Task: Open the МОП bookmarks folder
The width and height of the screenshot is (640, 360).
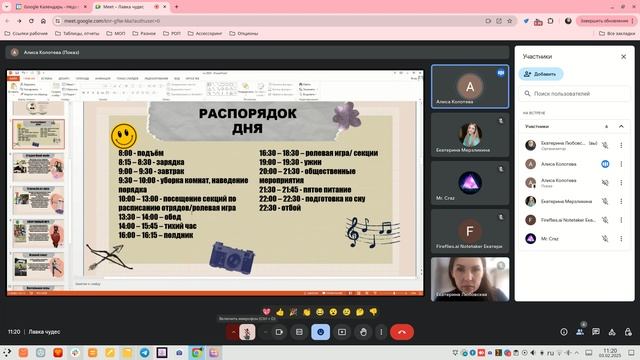Action: pyautogui.click(x=116, y=33)
